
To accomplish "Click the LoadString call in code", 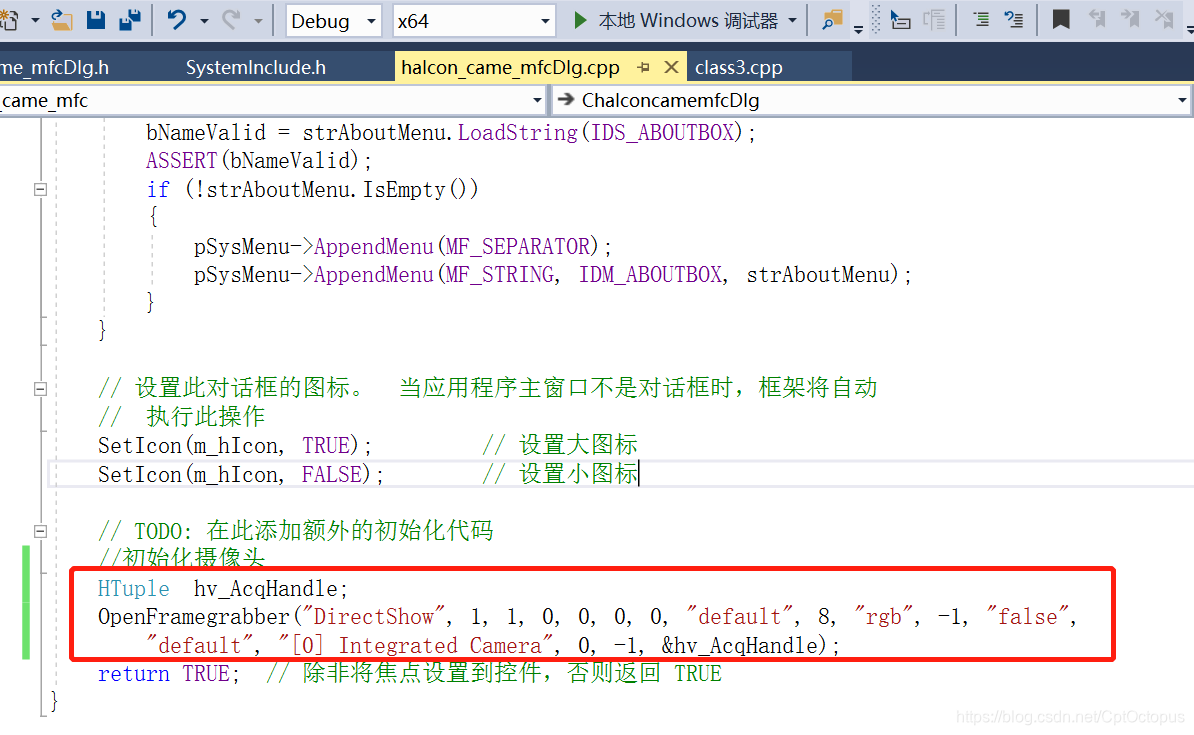I will click(x=518, y=133).
